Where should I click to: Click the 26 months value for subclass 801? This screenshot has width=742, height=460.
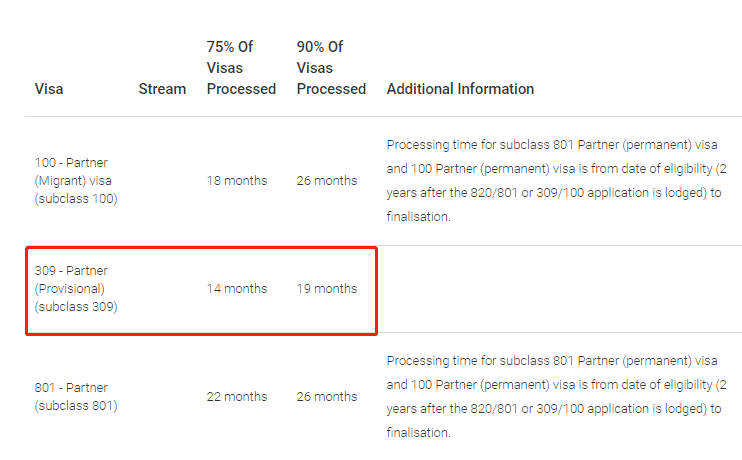[x=327, y=397]
